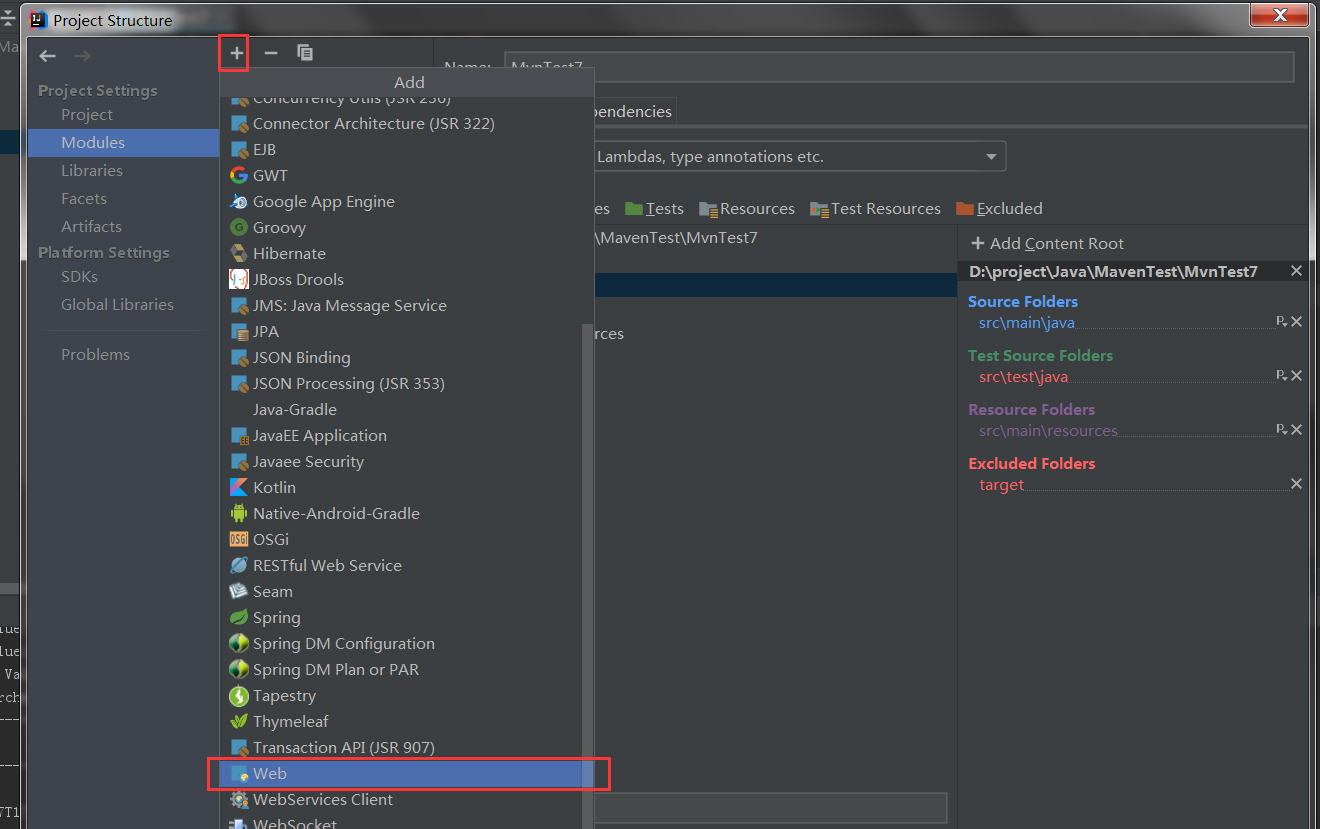Click the Spring DM Configuration icon
1320x829 pixels.
tap(239, 644)
